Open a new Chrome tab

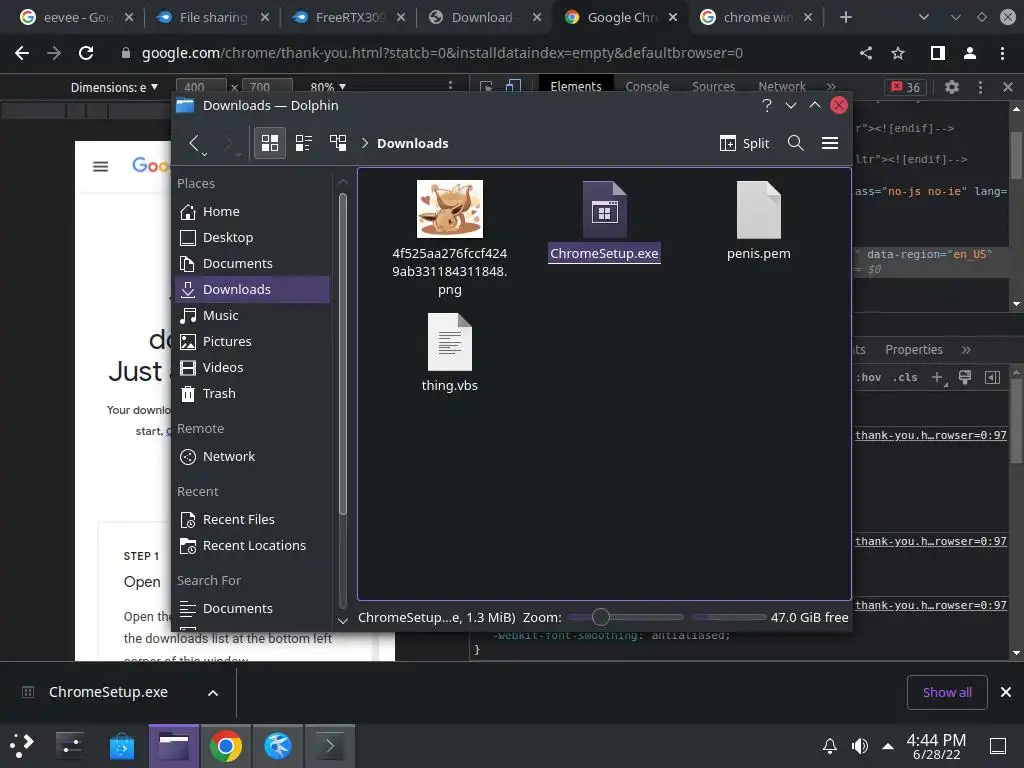click(846, 17)
